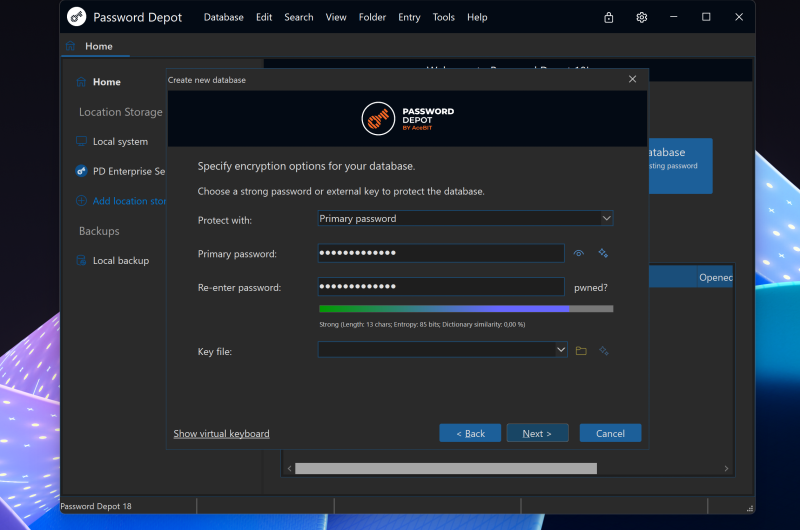Click the Re-enter password input field
The image size is (800, 530).
441,287
